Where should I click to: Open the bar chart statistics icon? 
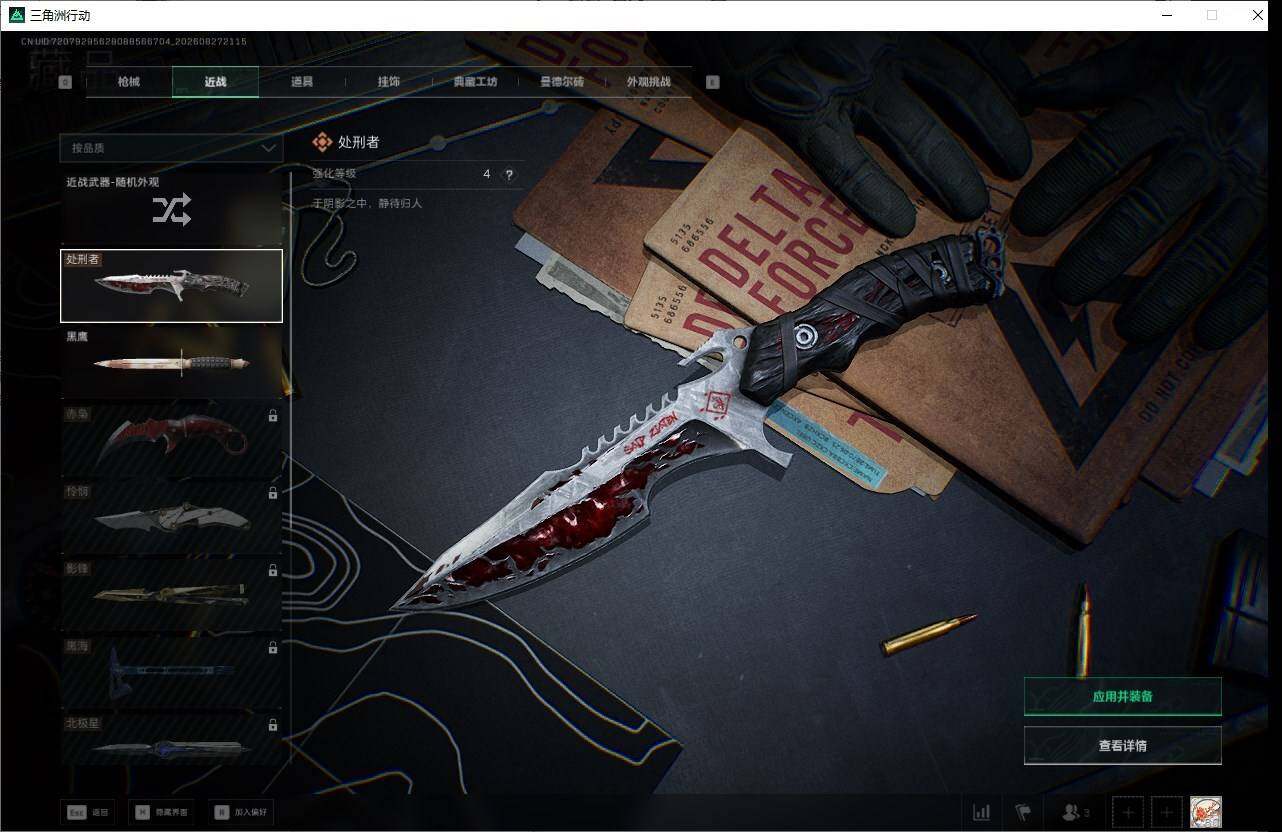click(982, 812)
